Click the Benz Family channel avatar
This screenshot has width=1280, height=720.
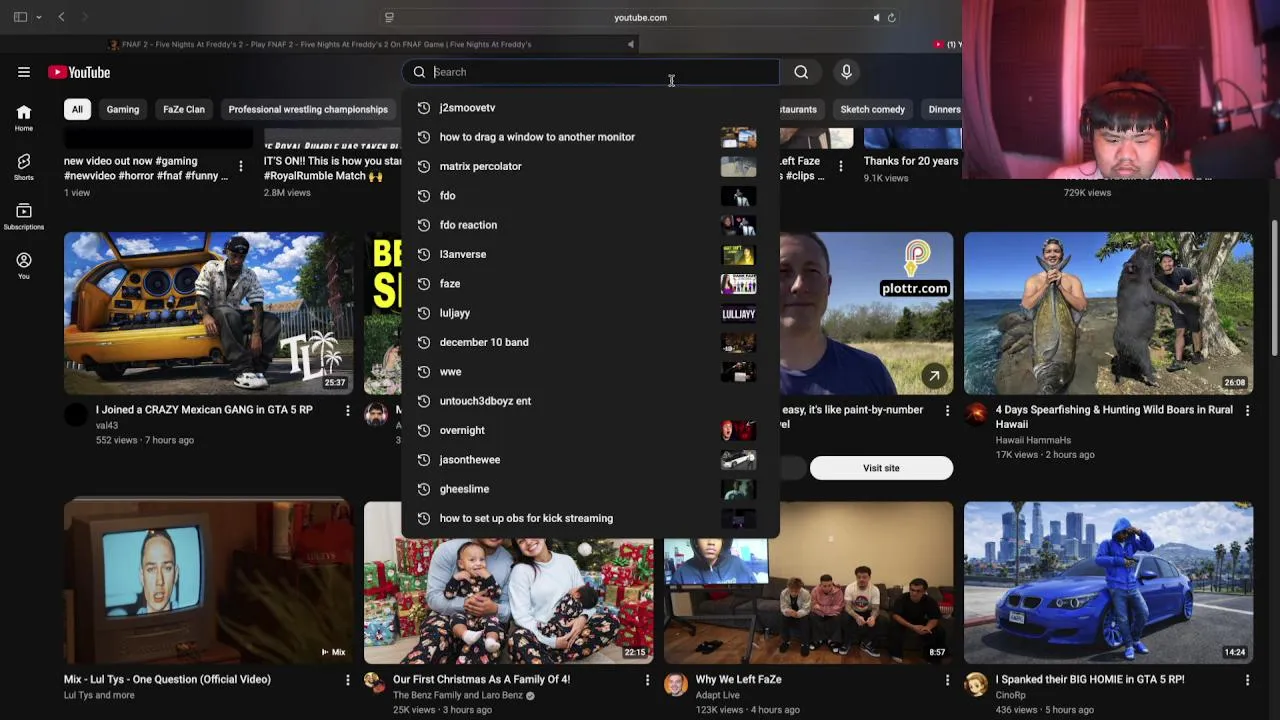coord(376,684)
